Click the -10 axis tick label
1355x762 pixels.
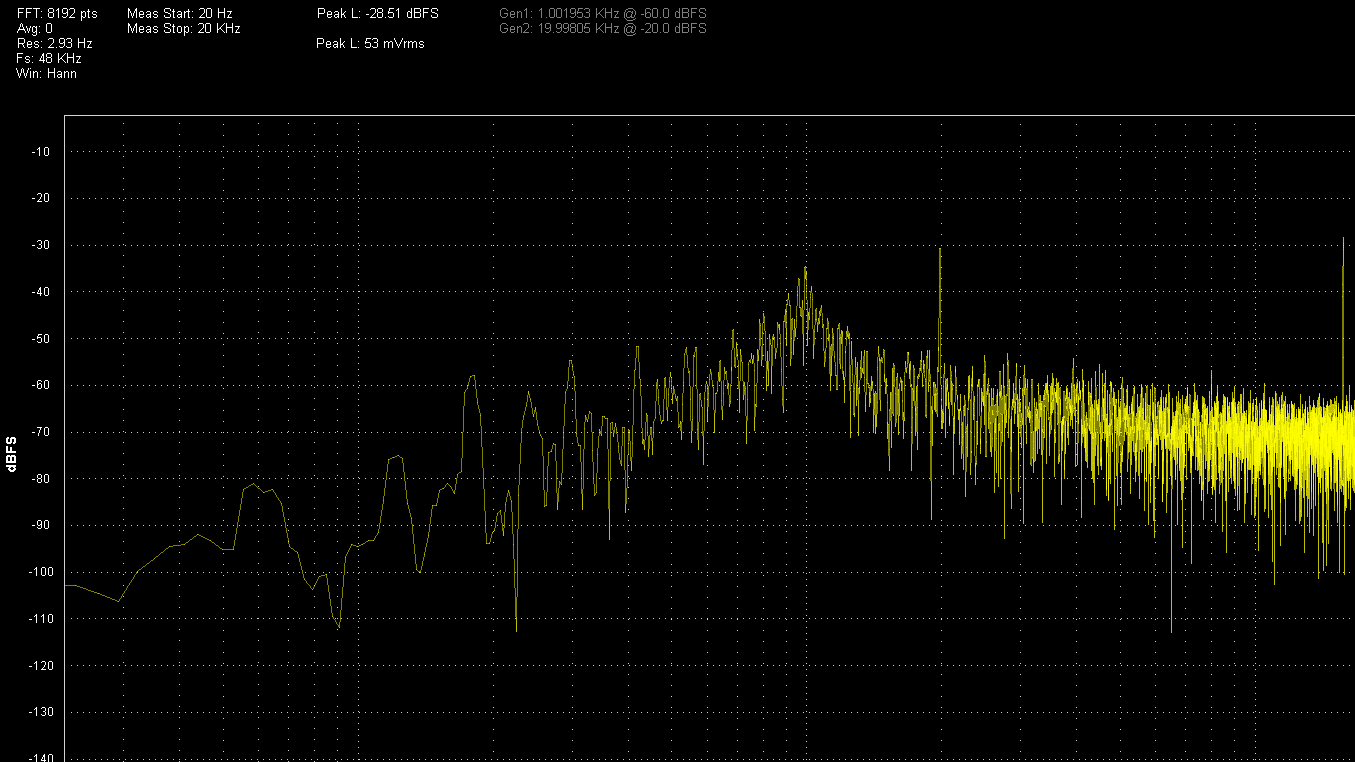click(x=39, y=152)
